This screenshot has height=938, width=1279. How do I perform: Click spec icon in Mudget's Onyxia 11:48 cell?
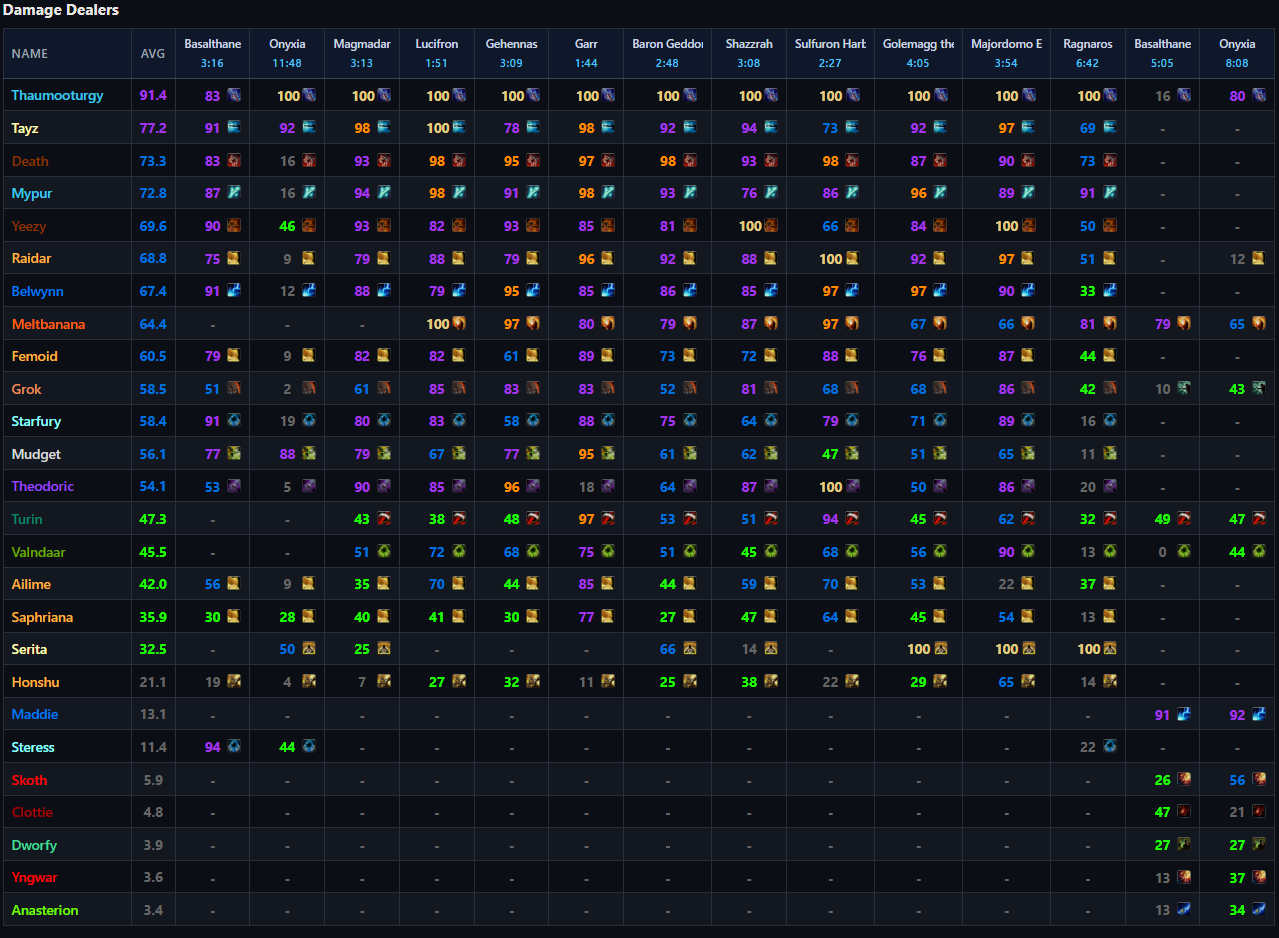309,454
